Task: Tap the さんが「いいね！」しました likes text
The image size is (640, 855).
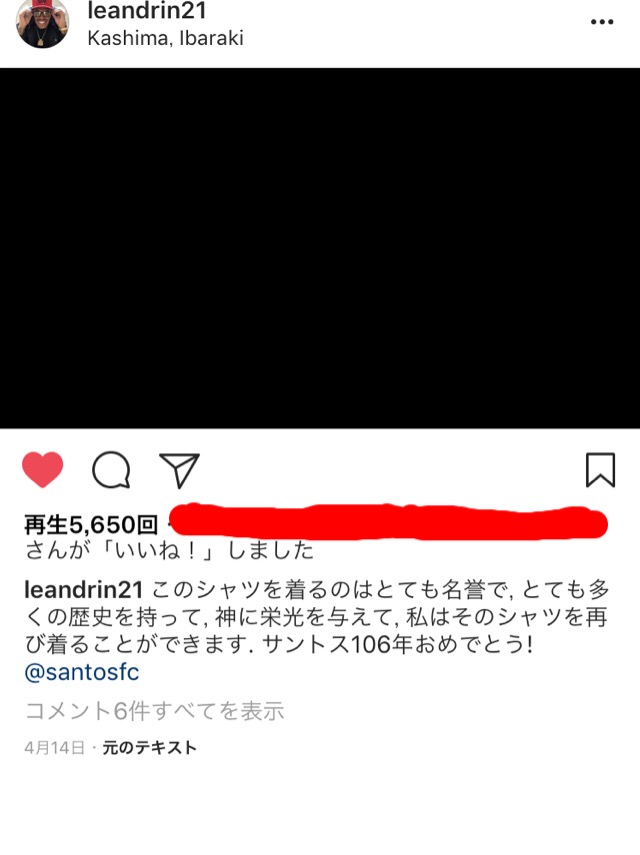Action: (x=170, y=550)
